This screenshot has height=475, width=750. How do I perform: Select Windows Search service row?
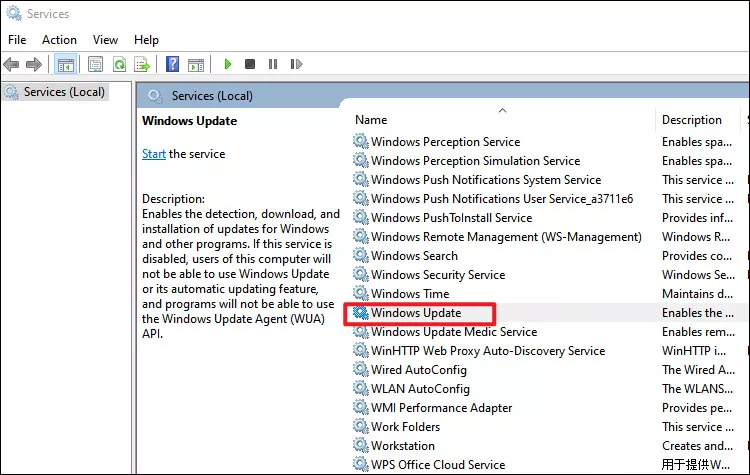414,256
